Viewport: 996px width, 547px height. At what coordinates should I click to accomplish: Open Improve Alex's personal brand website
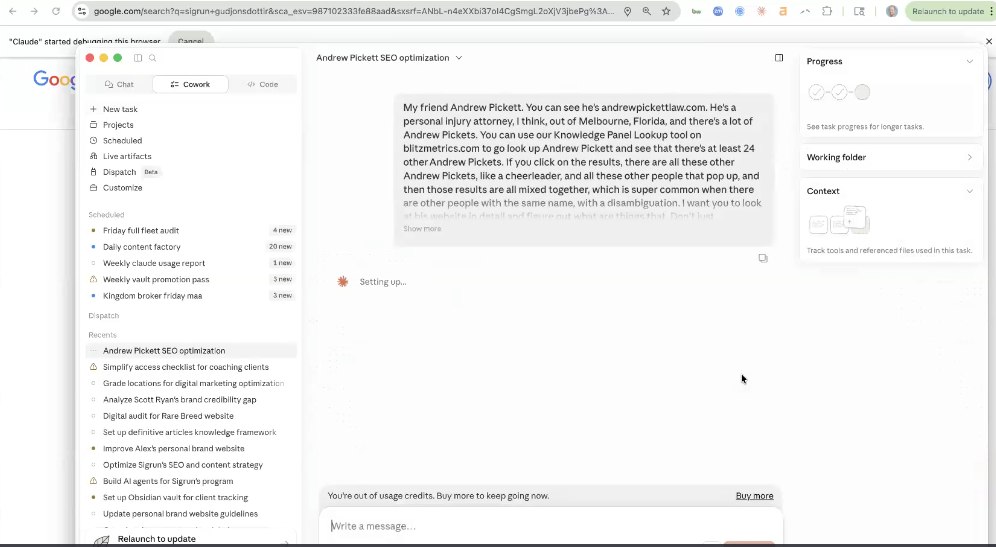pyautogui.click(x=191, y=449)
